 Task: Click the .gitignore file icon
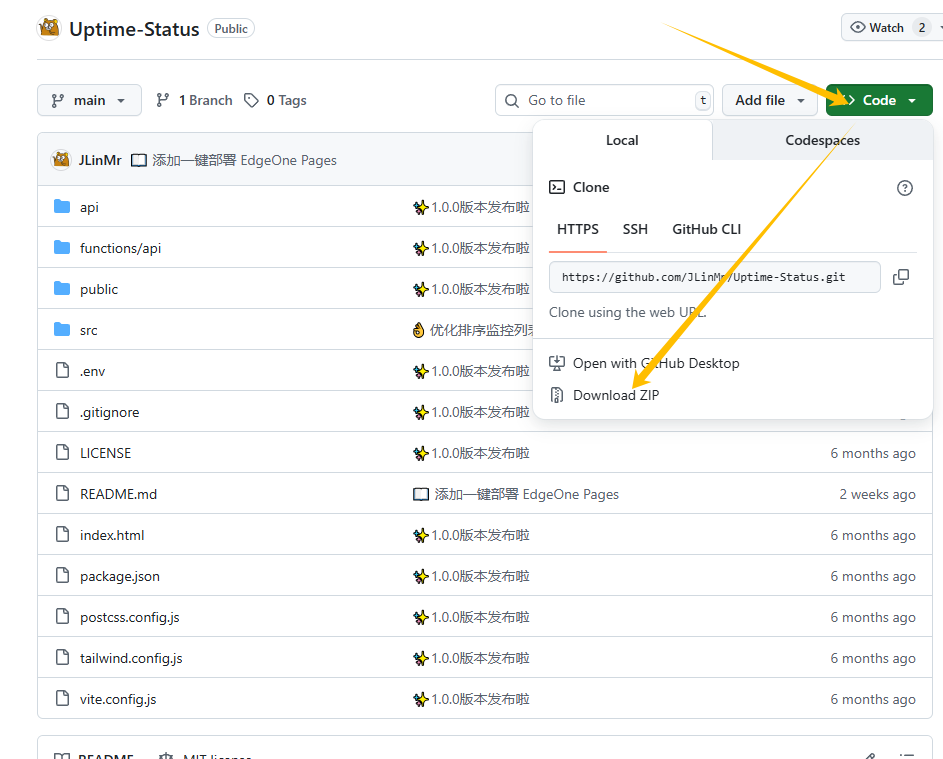[62, 411]
